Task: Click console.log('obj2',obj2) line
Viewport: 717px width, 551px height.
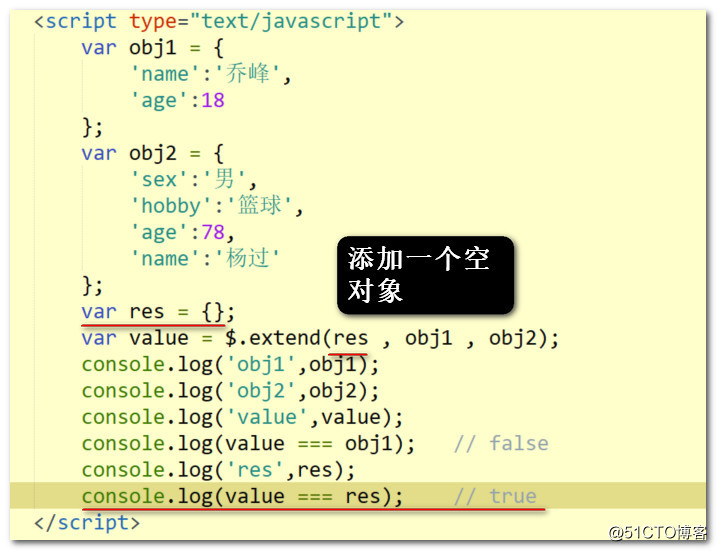Action: [x=230, y=391]
